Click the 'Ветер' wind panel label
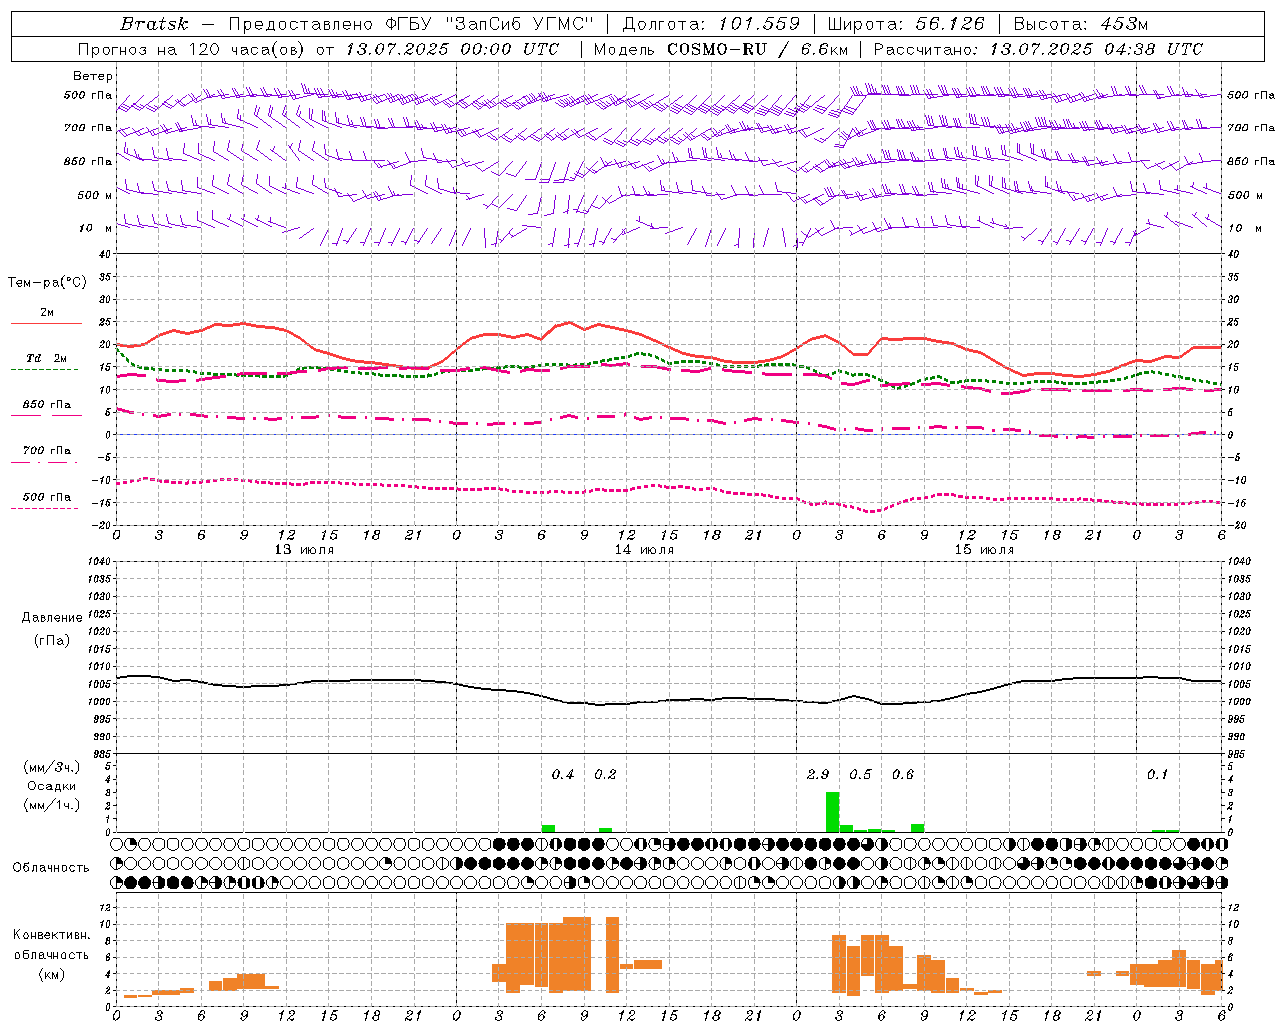 pyautogui.click(x=92, y=76)
